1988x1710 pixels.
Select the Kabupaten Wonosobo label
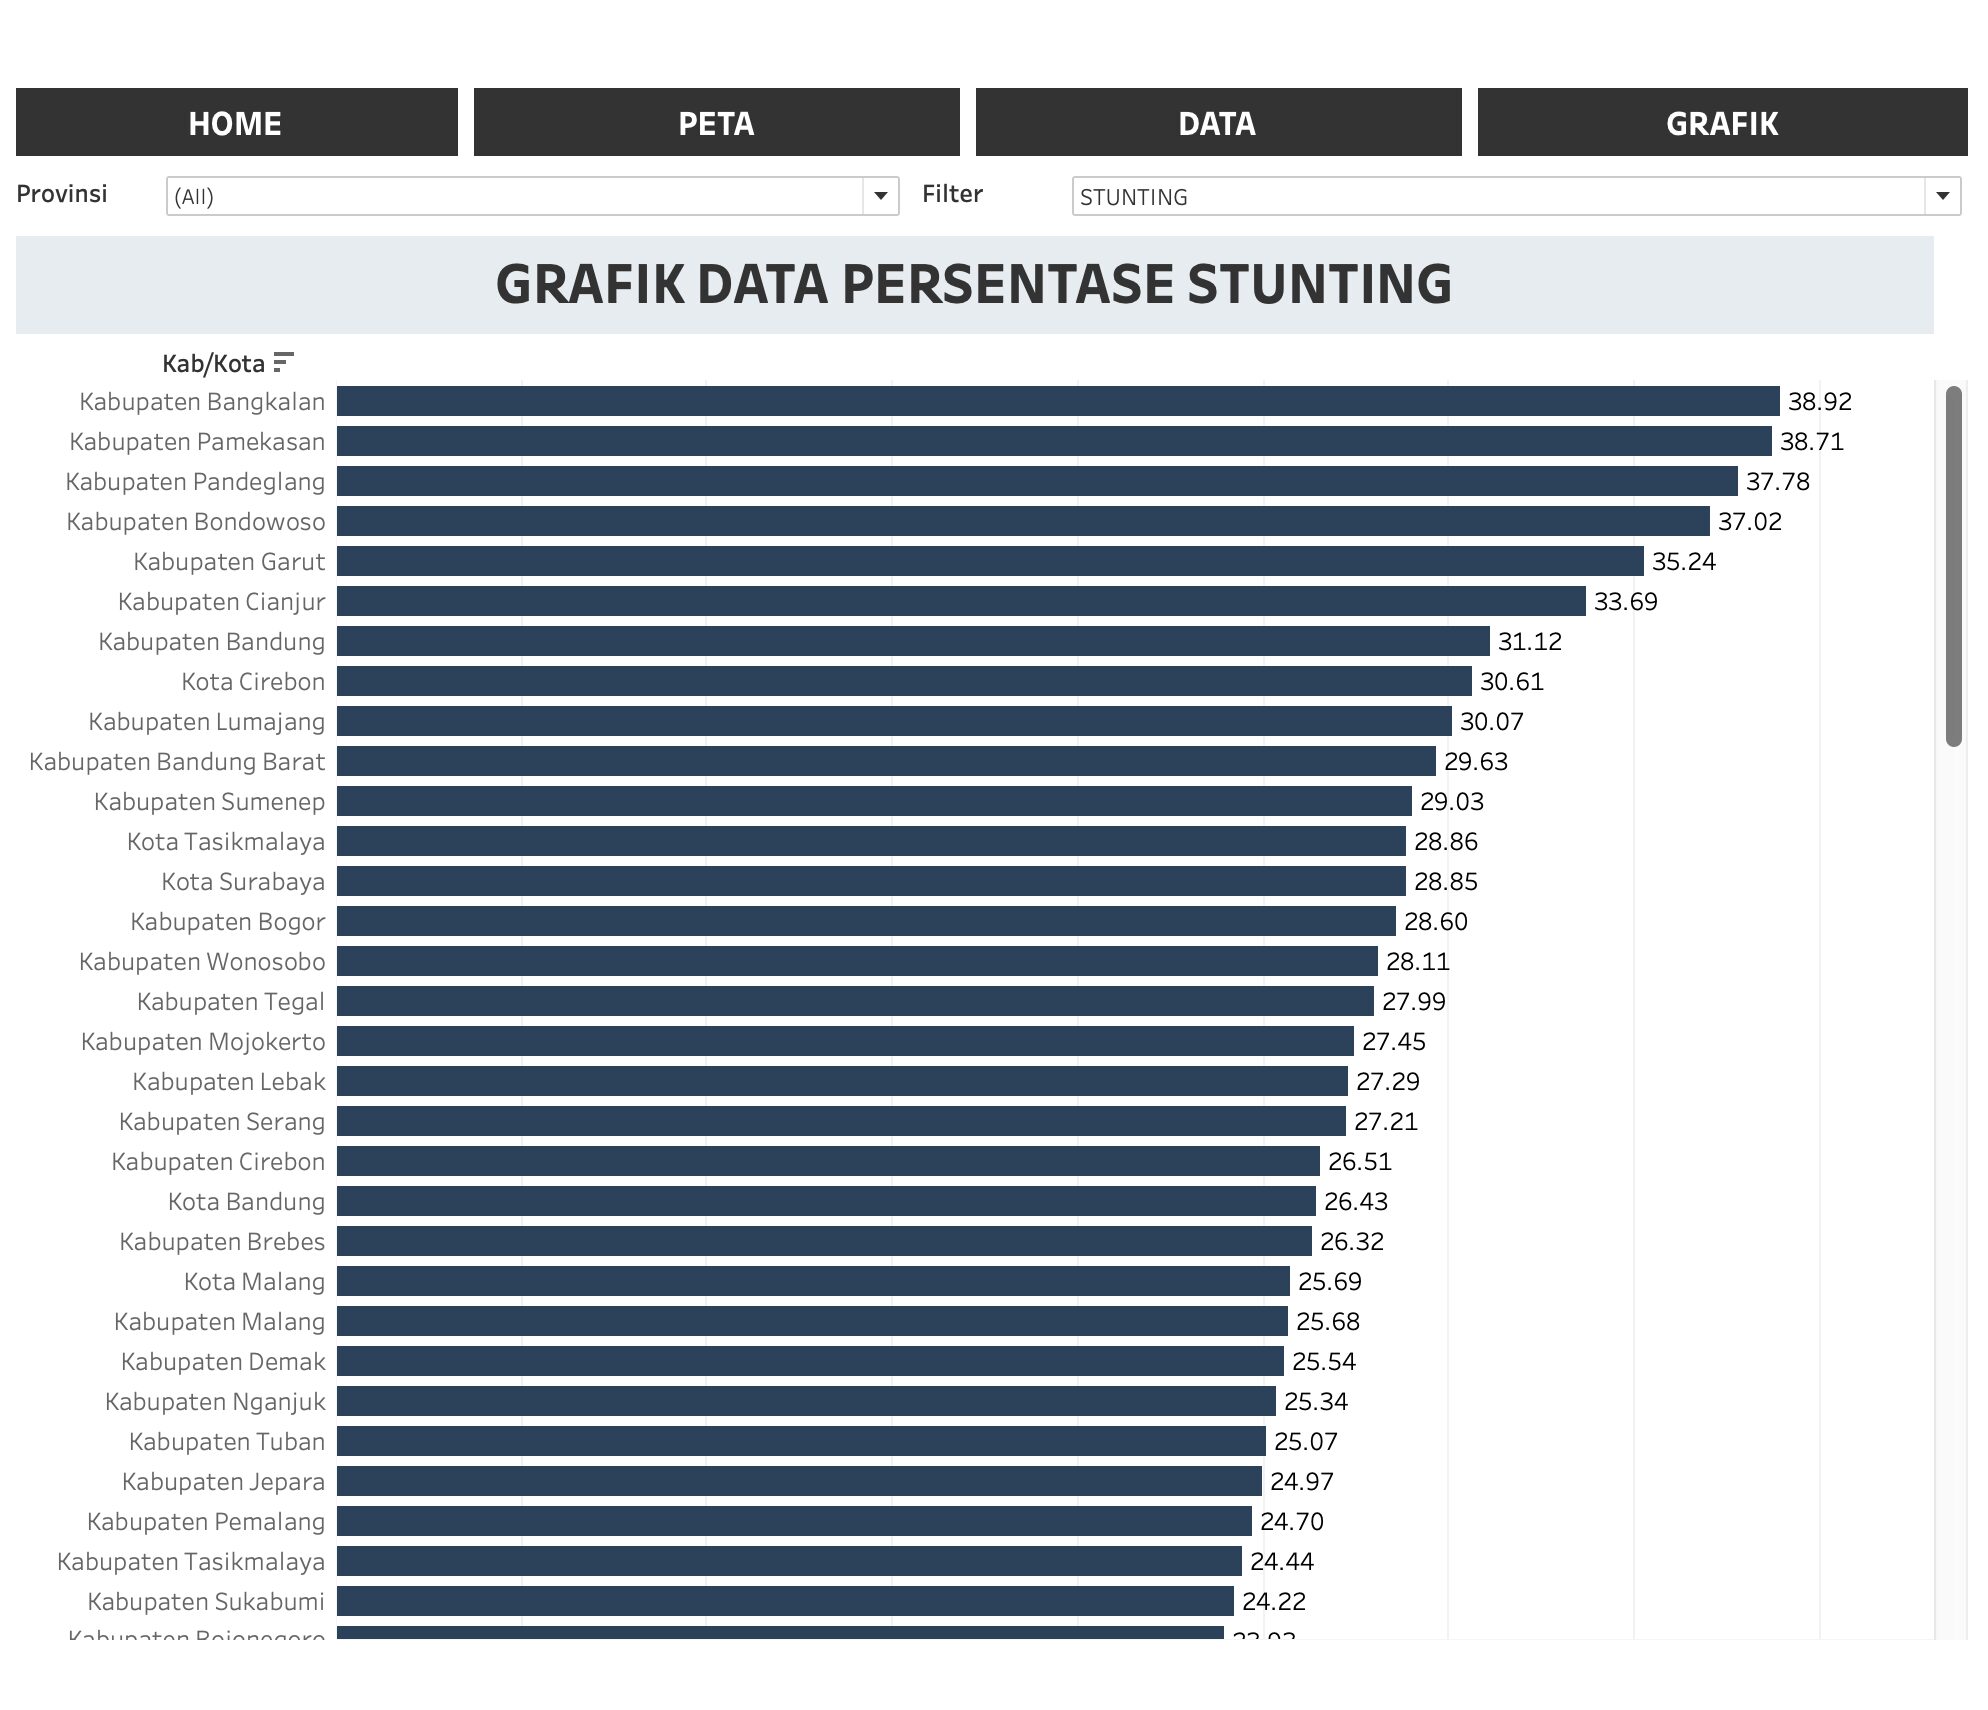(x=202, y=962)
